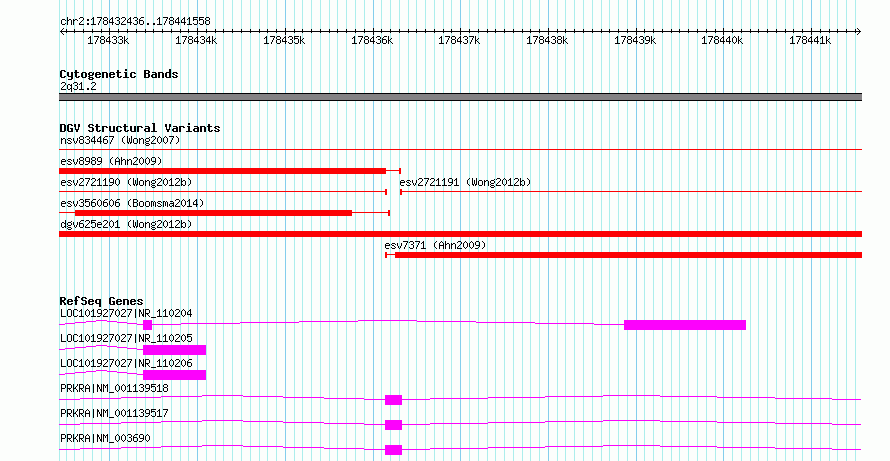Click the chr2:178432436..178441558 coordinate label
This screenshot has height=461, width=890.
coord(135,21)
